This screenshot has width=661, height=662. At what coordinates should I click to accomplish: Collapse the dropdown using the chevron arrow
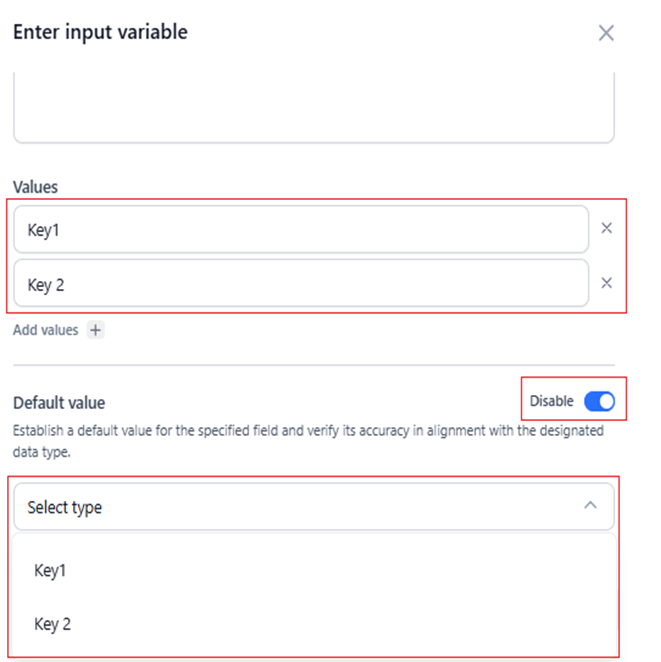tap(590, 506)
